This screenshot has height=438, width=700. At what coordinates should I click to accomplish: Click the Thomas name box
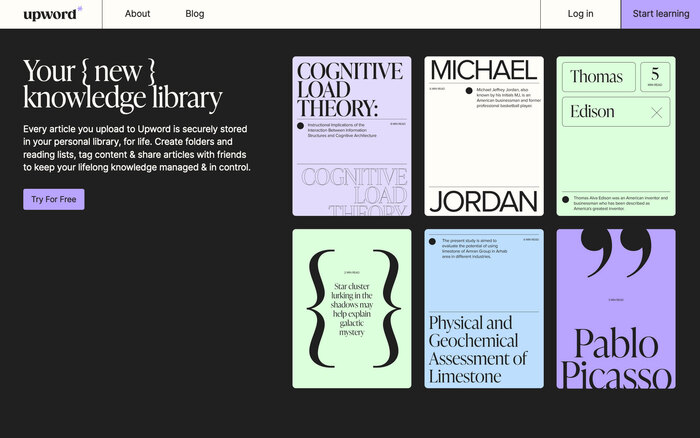pos(599,77)
